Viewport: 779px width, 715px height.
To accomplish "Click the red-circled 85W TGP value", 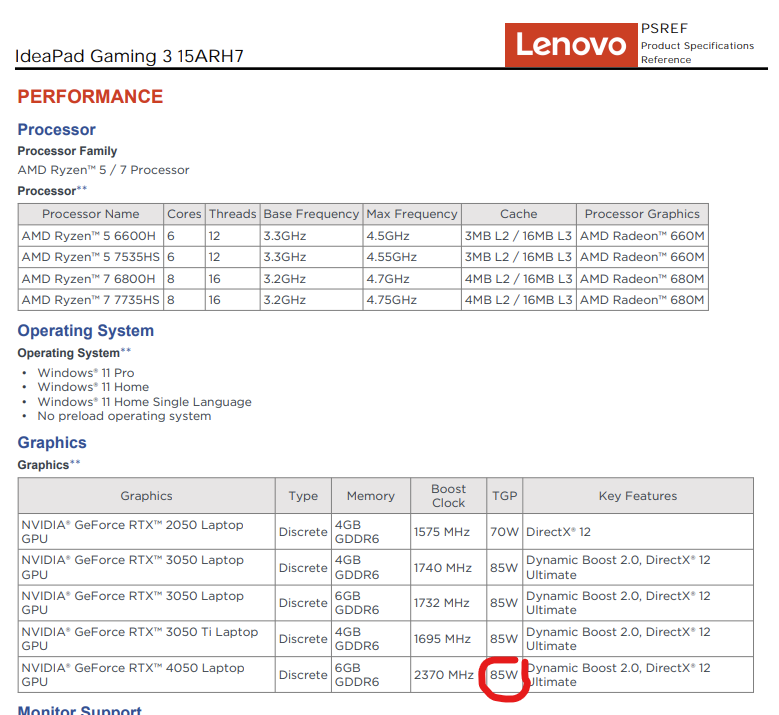I will pos(503,675).
